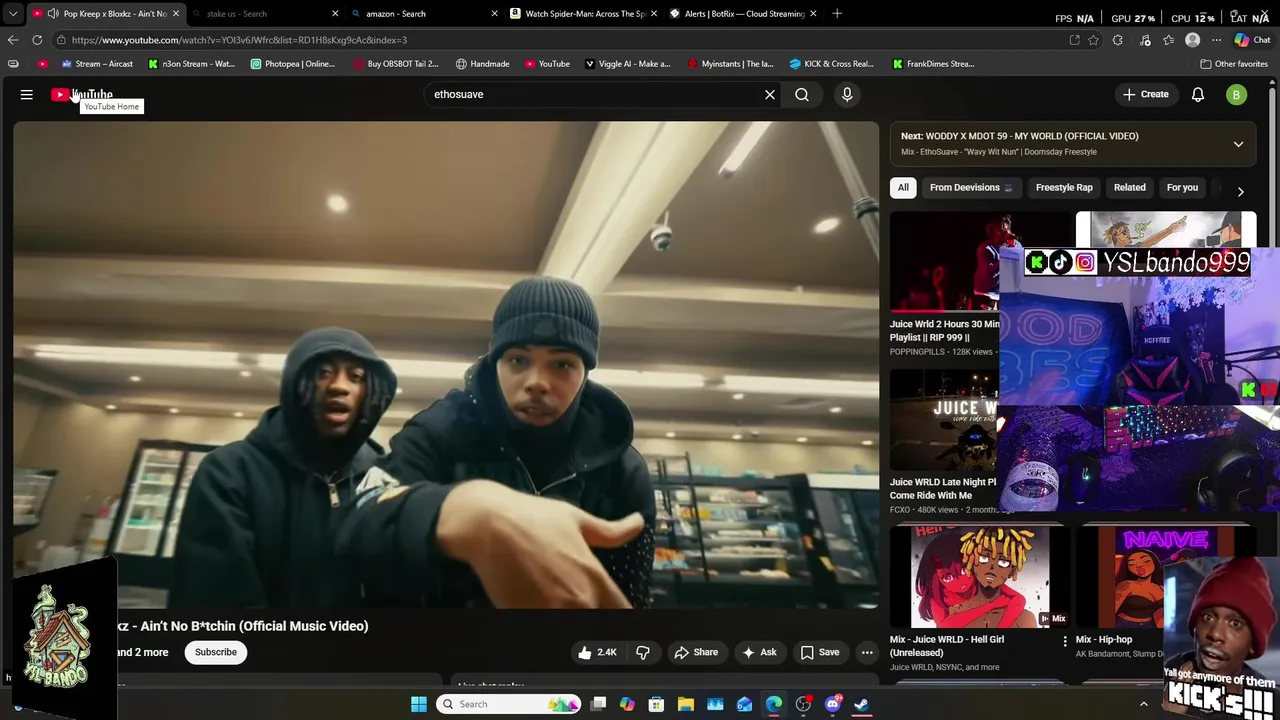The height and width of the screenshot is (720, 1280).
Task: Open more actions ellipsis under video
Action: tap(867, 652)
